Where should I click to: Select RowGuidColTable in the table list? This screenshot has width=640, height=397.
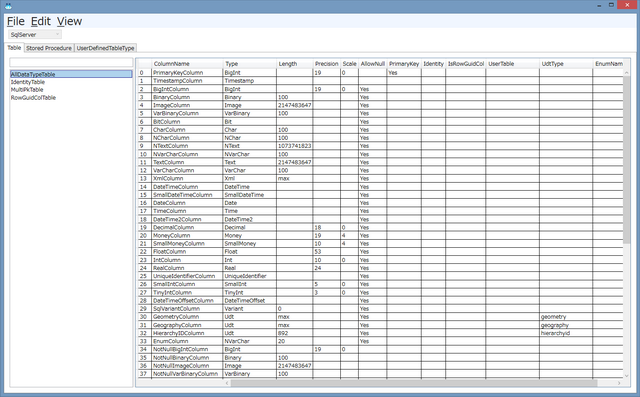[x=33, y=98]
